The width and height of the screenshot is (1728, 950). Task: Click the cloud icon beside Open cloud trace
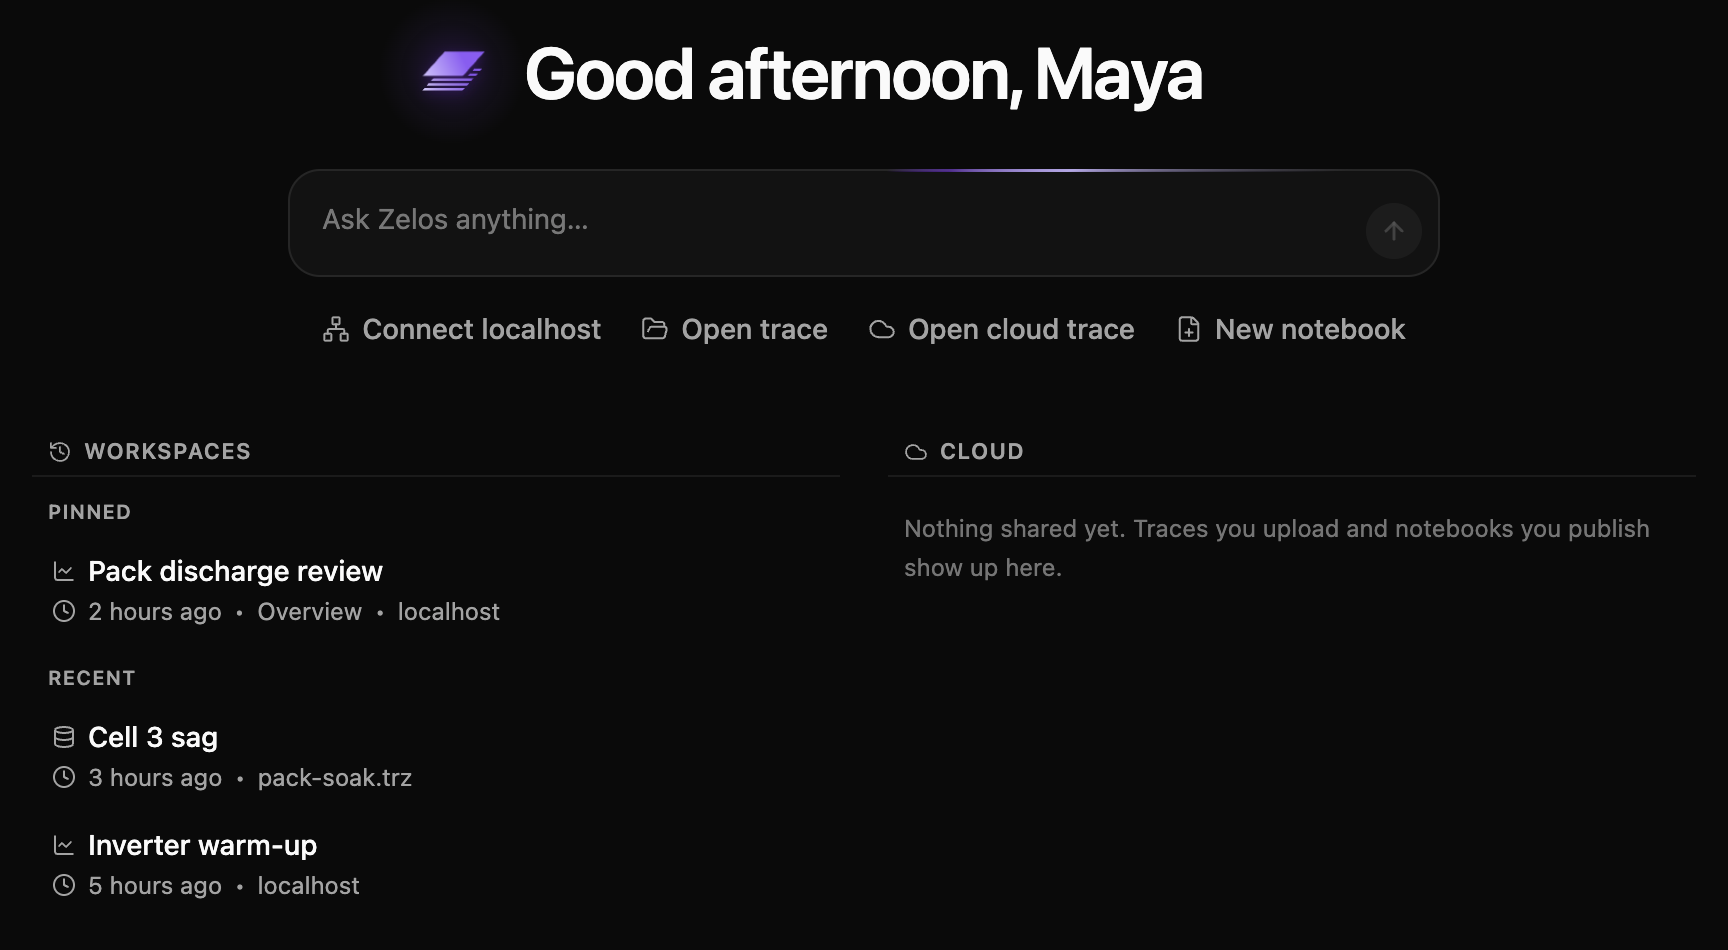[881, 329]
